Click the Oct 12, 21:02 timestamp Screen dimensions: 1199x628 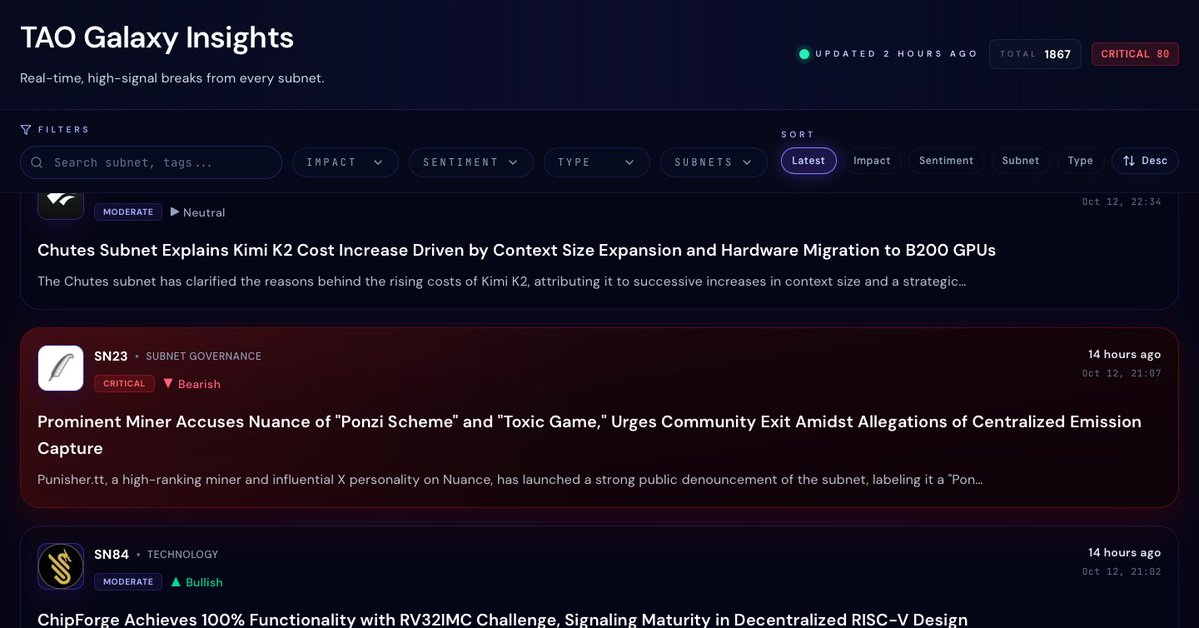pyautogui.click(x=1121, y=571)
